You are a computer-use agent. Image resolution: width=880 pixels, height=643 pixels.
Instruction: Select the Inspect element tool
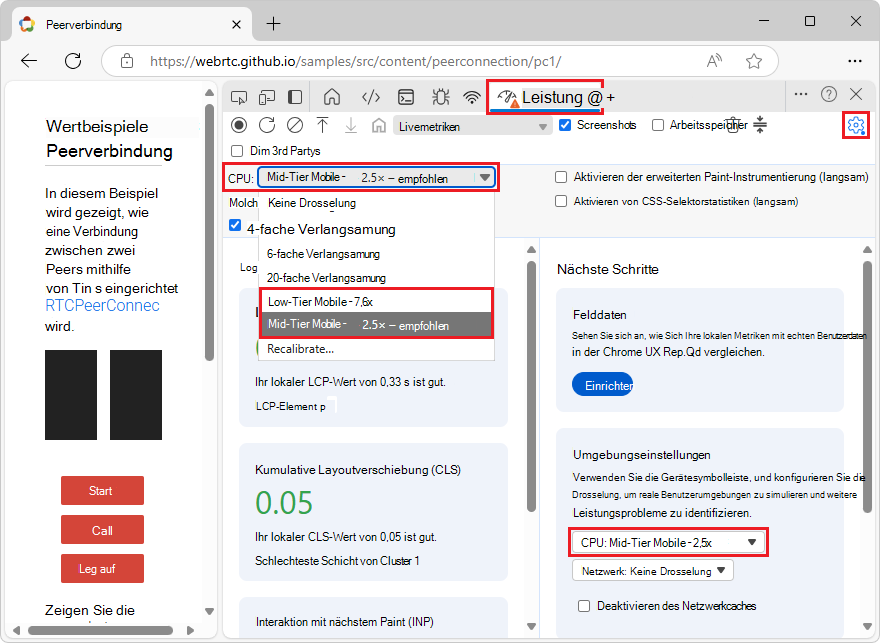pyautogui.click(x=237, y=96)
